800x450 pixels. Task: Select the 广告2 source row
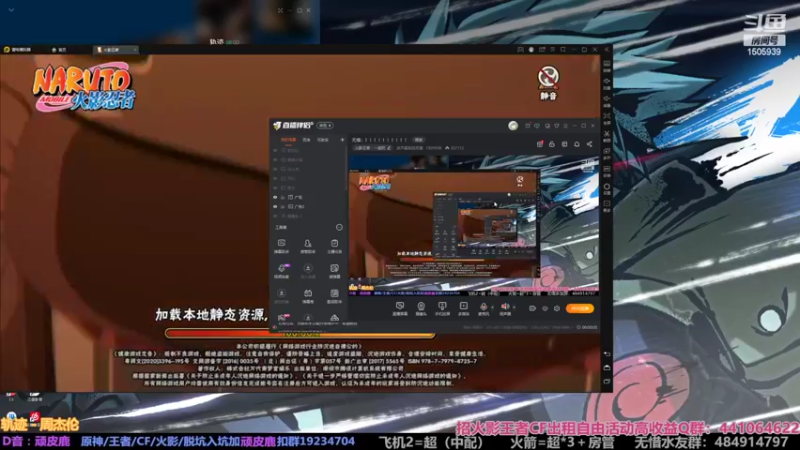point(309,207)
